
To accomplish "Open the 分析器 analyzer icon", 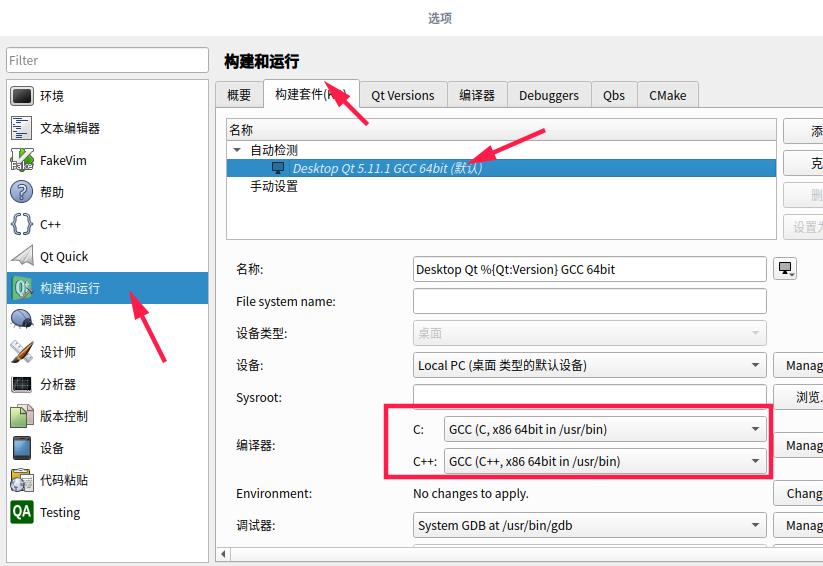I will click(22, 384).
